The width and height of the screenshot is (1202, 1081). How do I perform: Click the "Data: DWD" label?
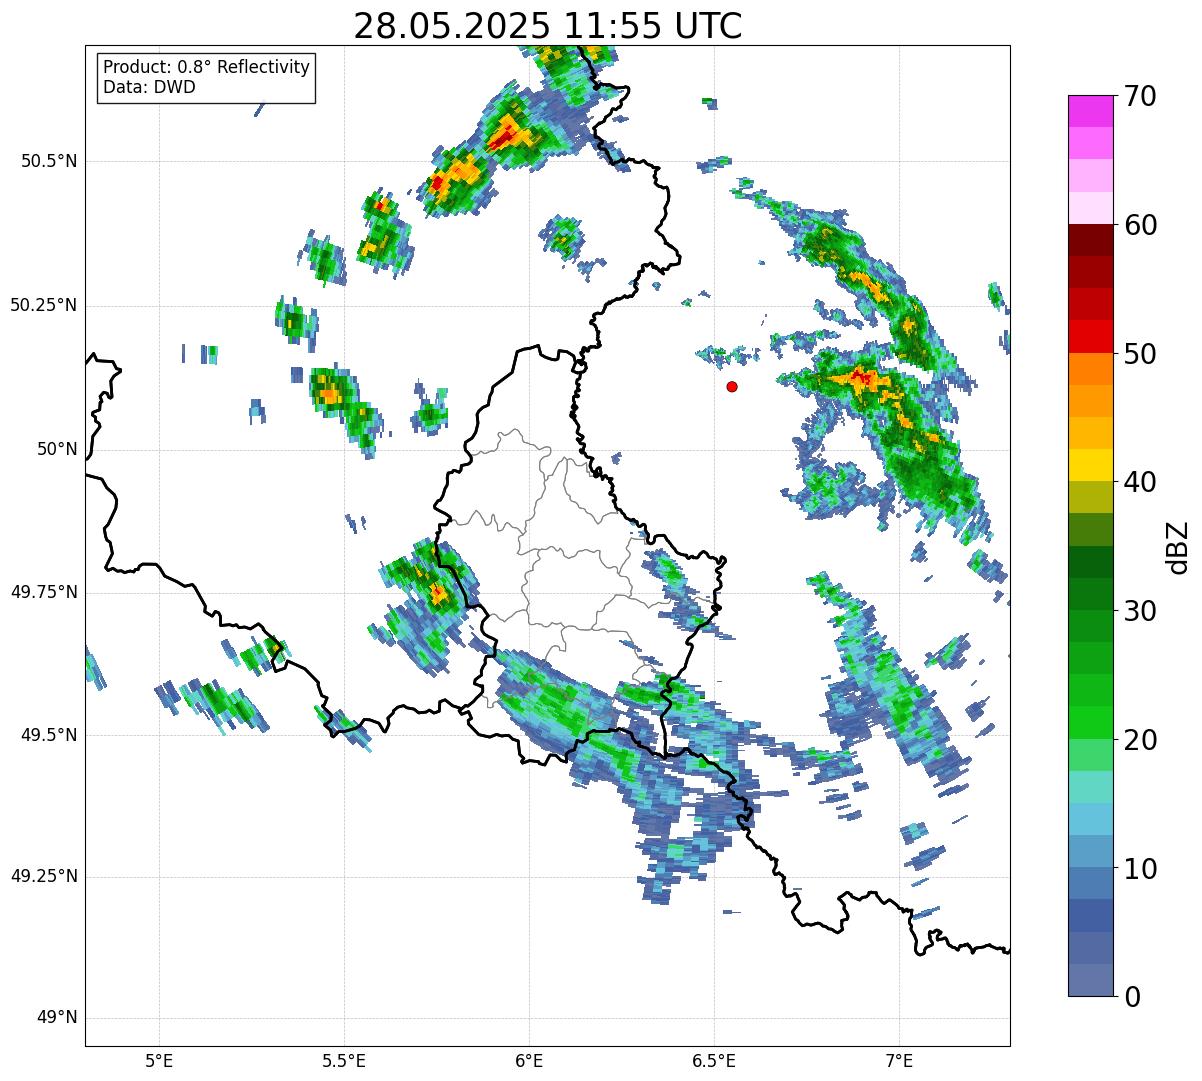pos(149,87)
